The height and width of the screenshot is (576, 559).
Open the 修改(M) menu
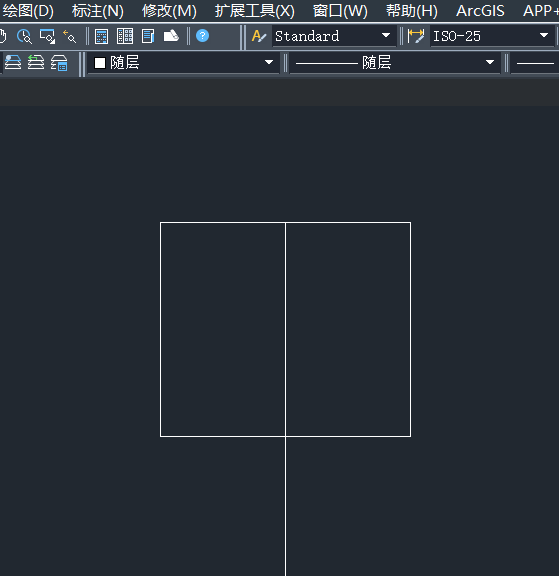169,11
